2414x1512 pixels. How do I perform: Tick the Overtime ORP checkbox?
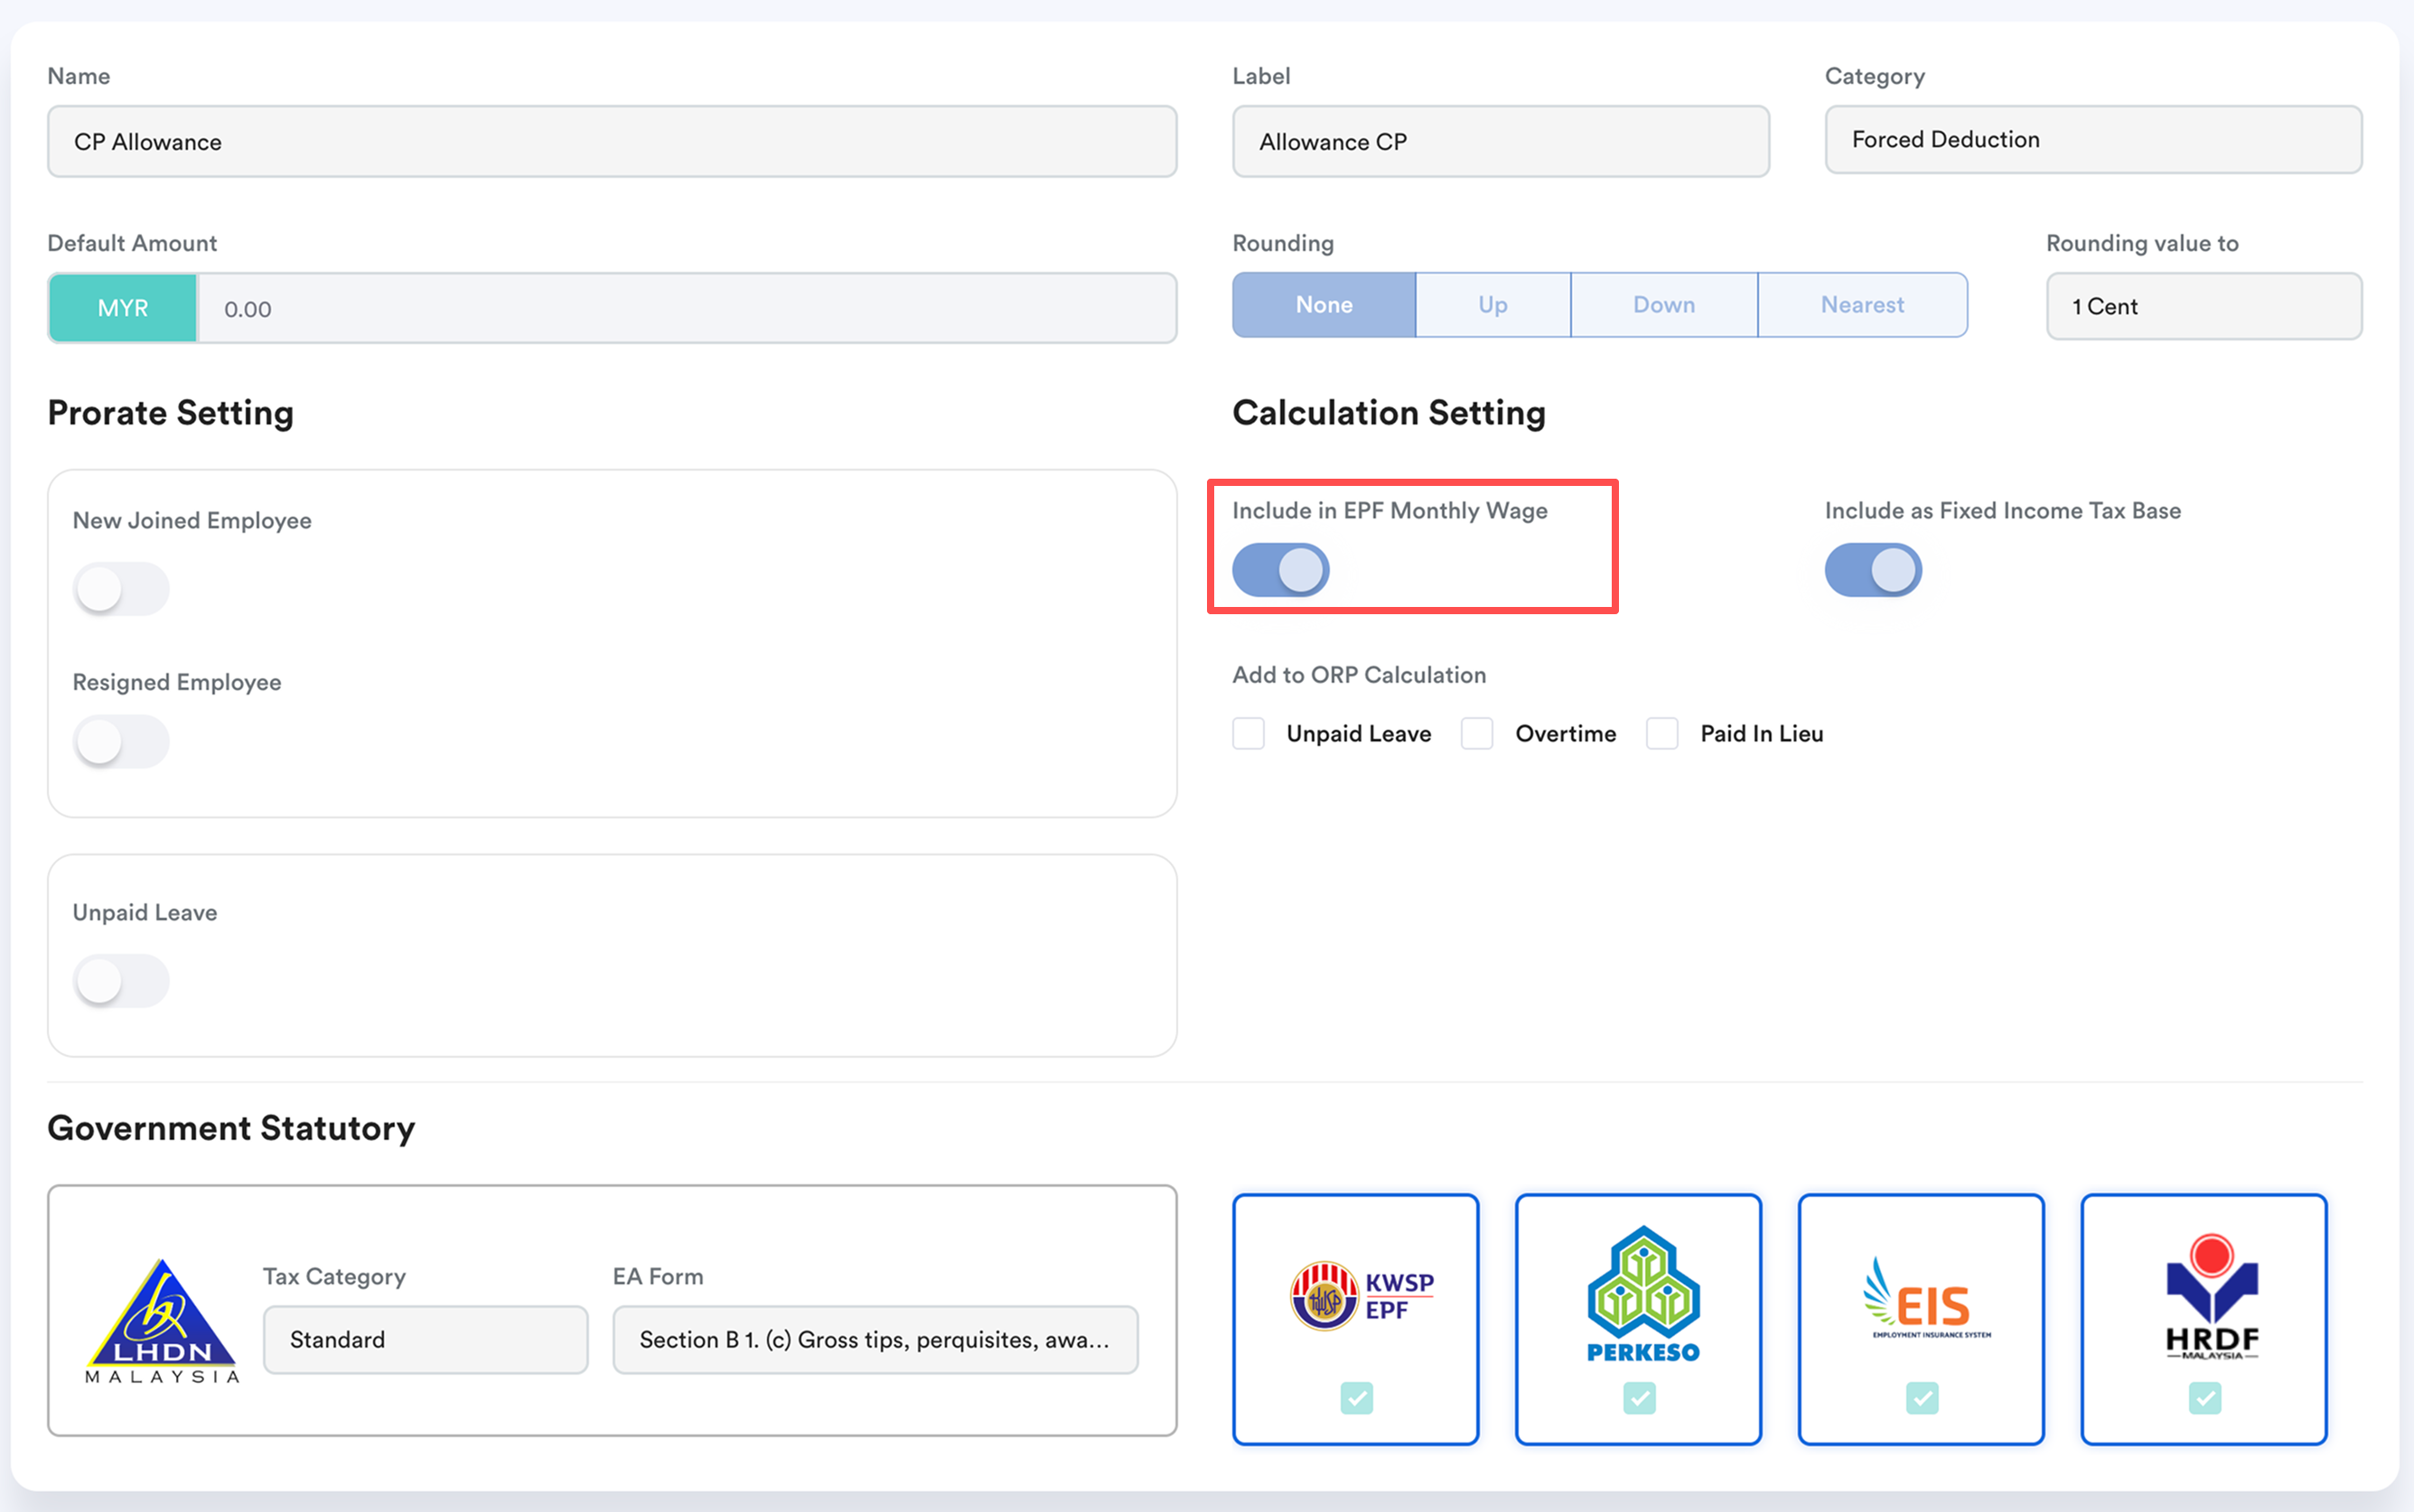click(x=1477, y=733)
